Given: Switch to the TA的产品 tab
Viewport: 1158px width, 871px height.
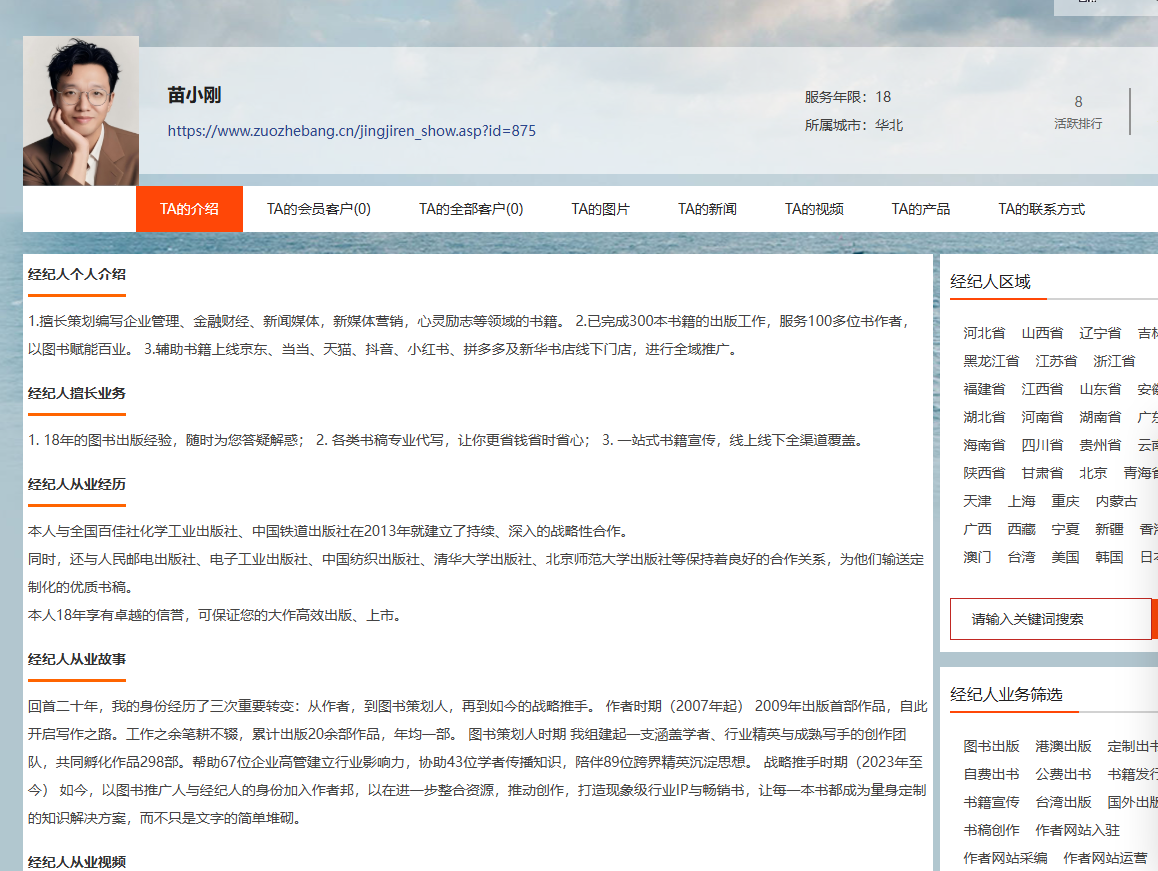Looking at the screenshot, I should (x=920, y=209).
